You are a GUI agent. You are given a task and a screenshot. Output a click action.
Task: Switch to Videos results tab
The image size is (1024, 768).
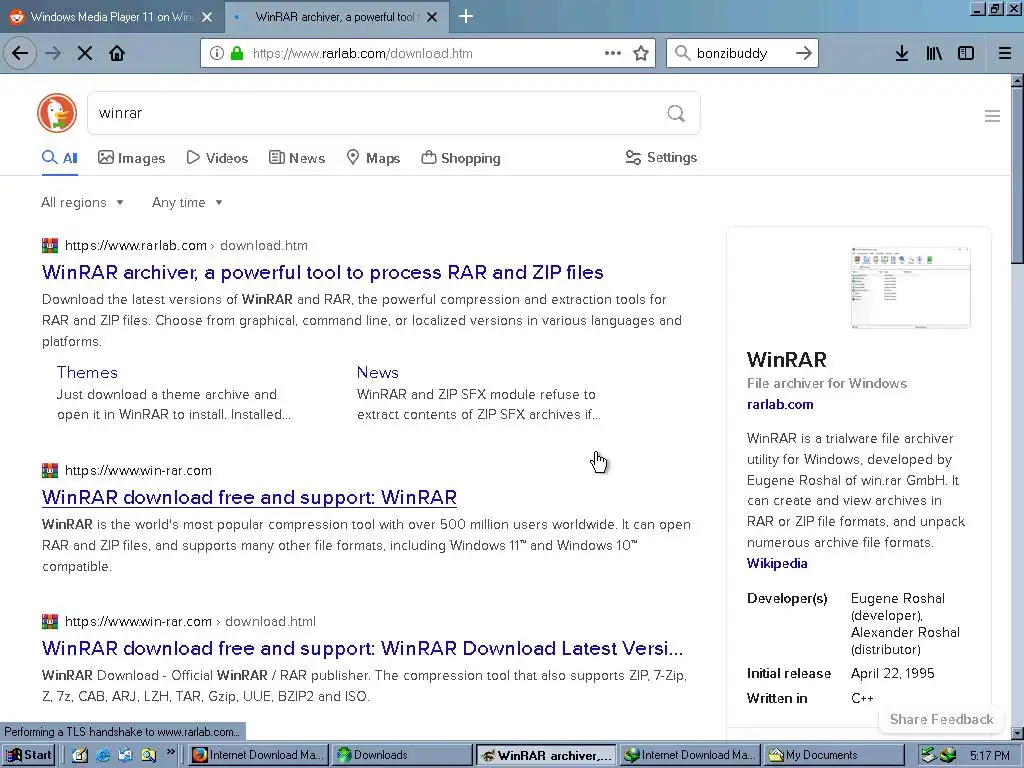coord(217,158)
